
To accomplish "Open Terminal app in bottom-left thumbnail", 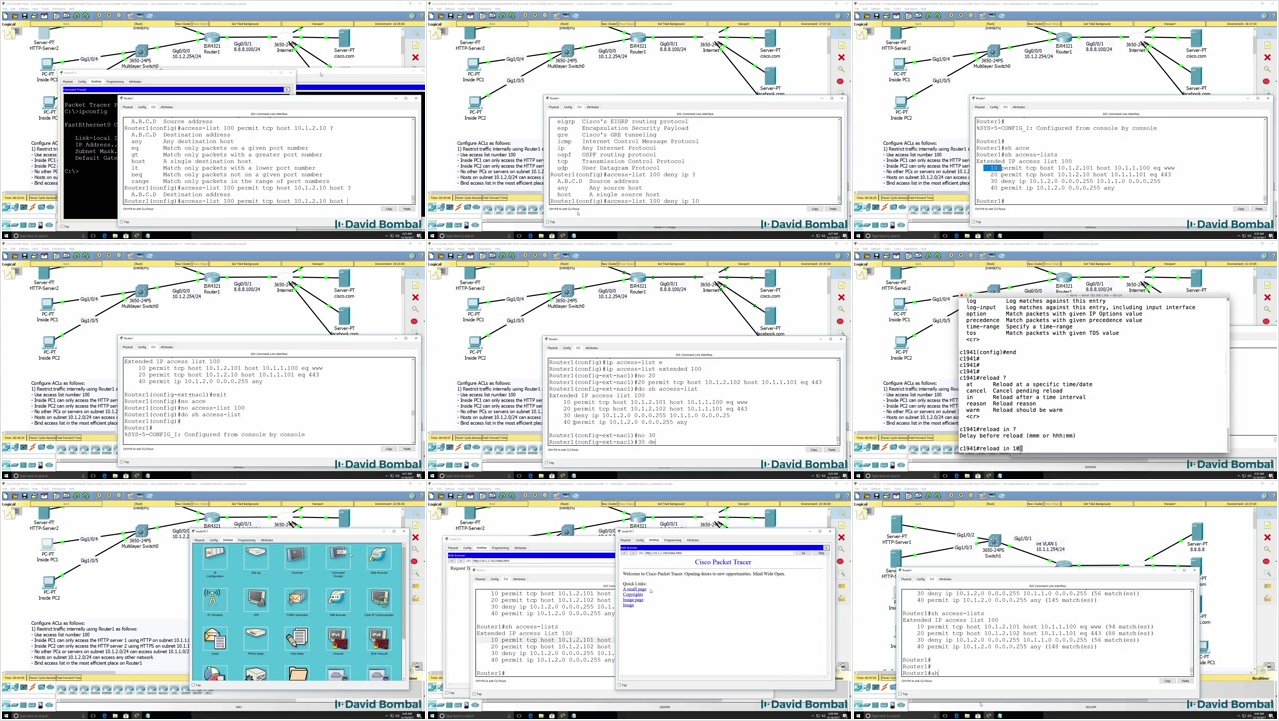I will point(297,558).
